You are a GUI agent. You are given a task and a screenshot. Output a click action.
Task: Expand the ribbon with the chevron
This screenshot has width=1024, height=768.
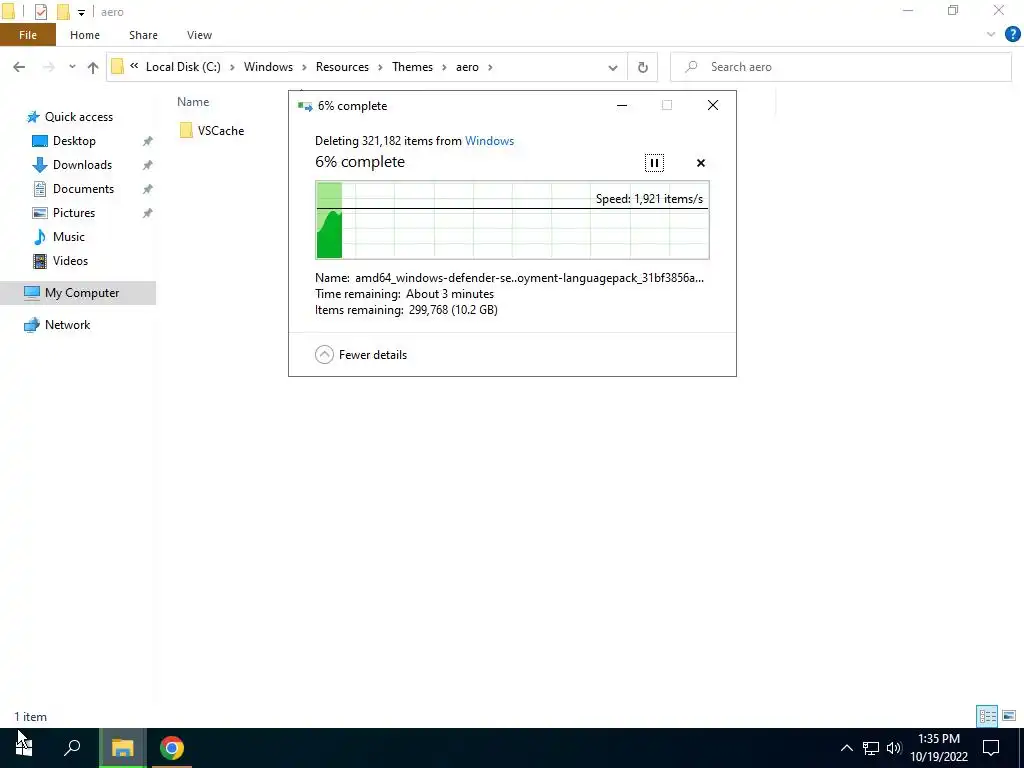991,35
